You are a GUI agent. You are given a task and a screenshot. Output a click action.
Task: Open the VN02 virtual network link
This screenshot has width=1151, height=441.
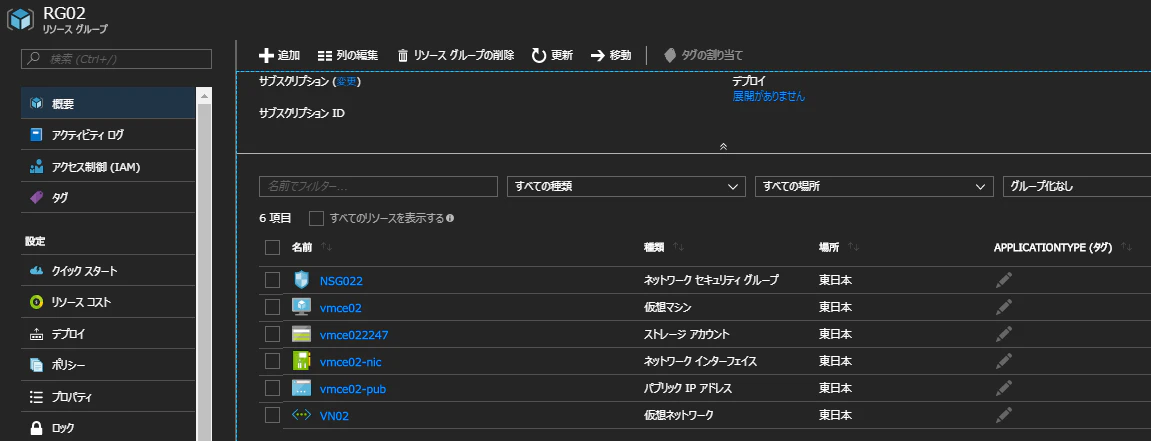tap(335, 416)
